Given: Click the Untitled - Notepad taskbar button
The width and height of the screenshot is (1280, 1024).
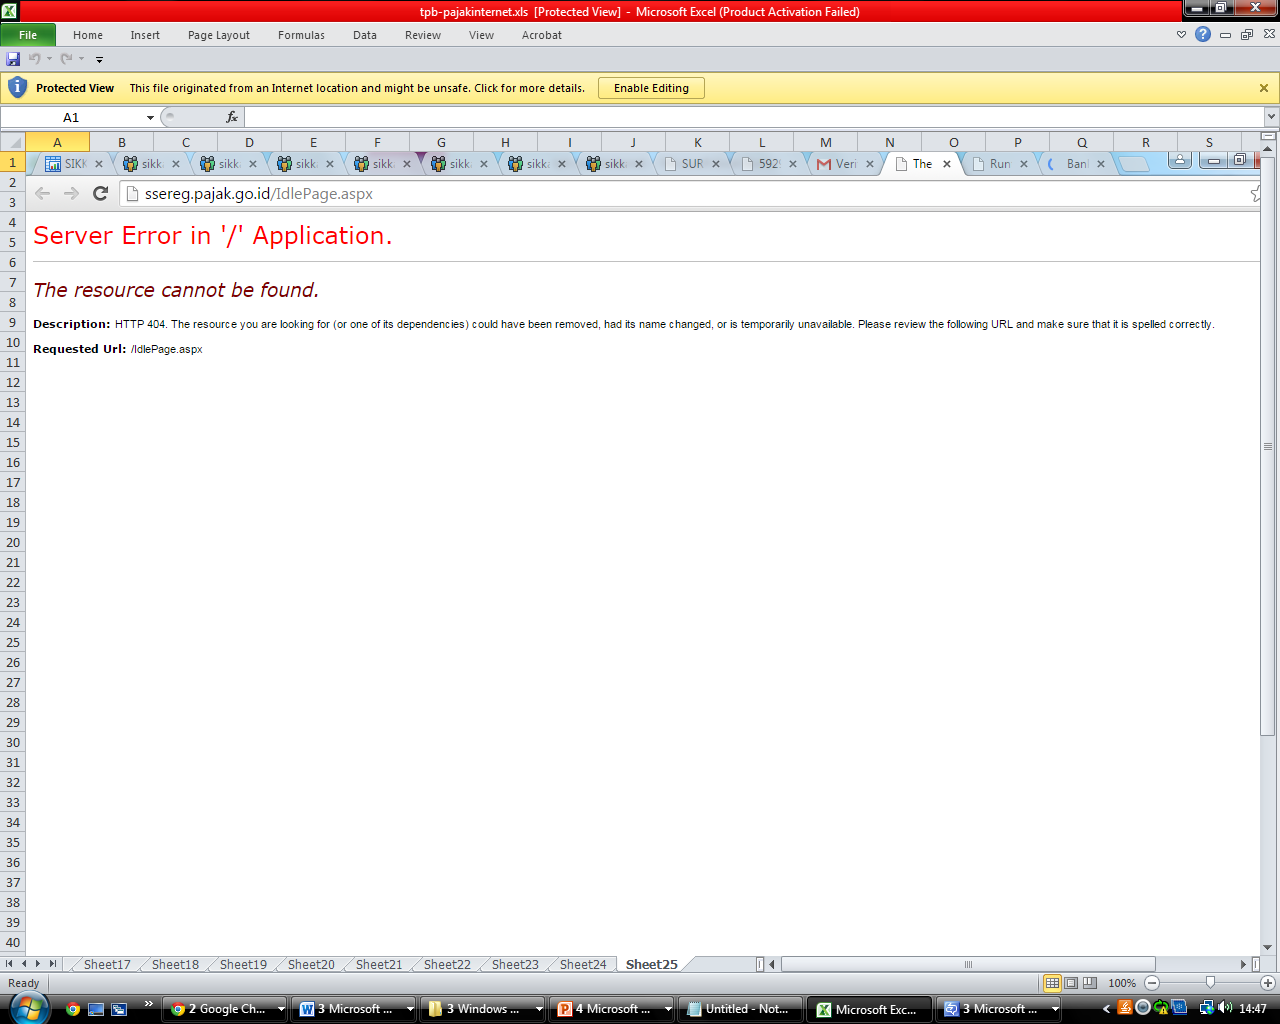Looking at the screenshot, I should 741,1009.
